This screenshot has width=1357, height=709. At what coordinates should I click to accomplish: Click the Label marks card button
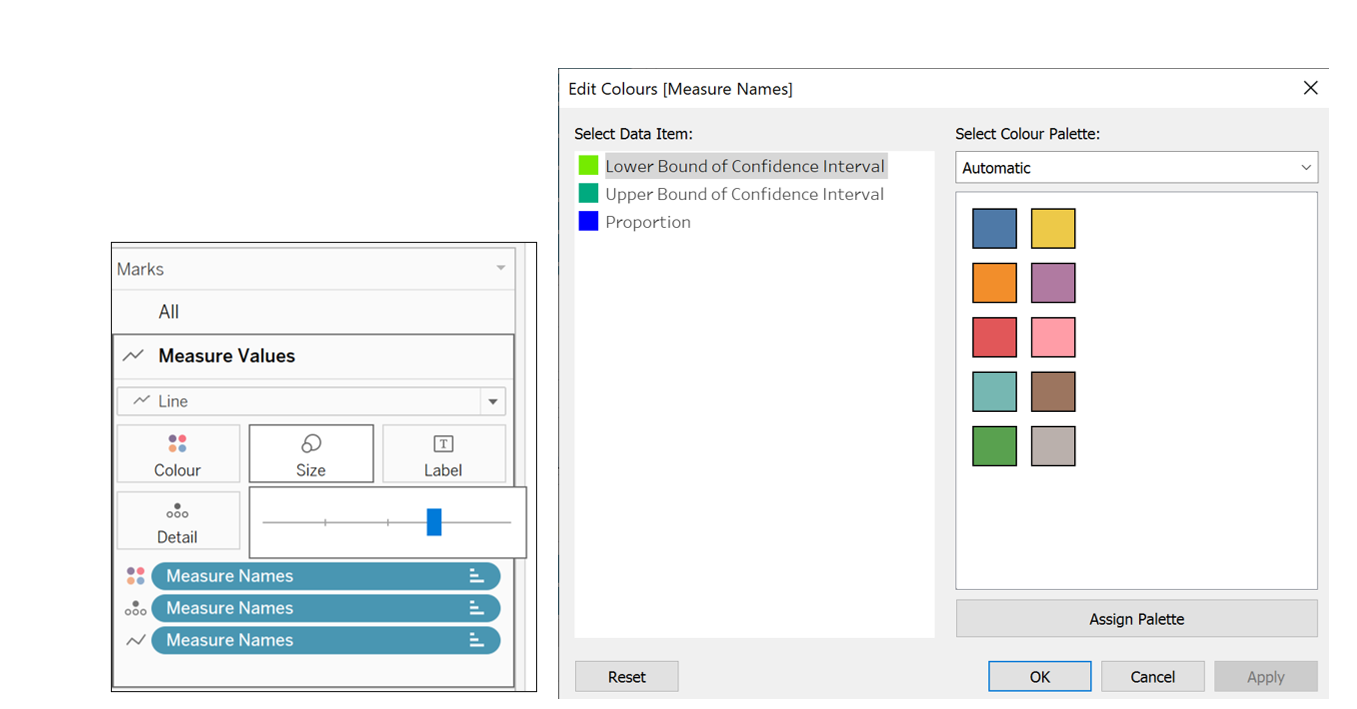coord(443,454)
